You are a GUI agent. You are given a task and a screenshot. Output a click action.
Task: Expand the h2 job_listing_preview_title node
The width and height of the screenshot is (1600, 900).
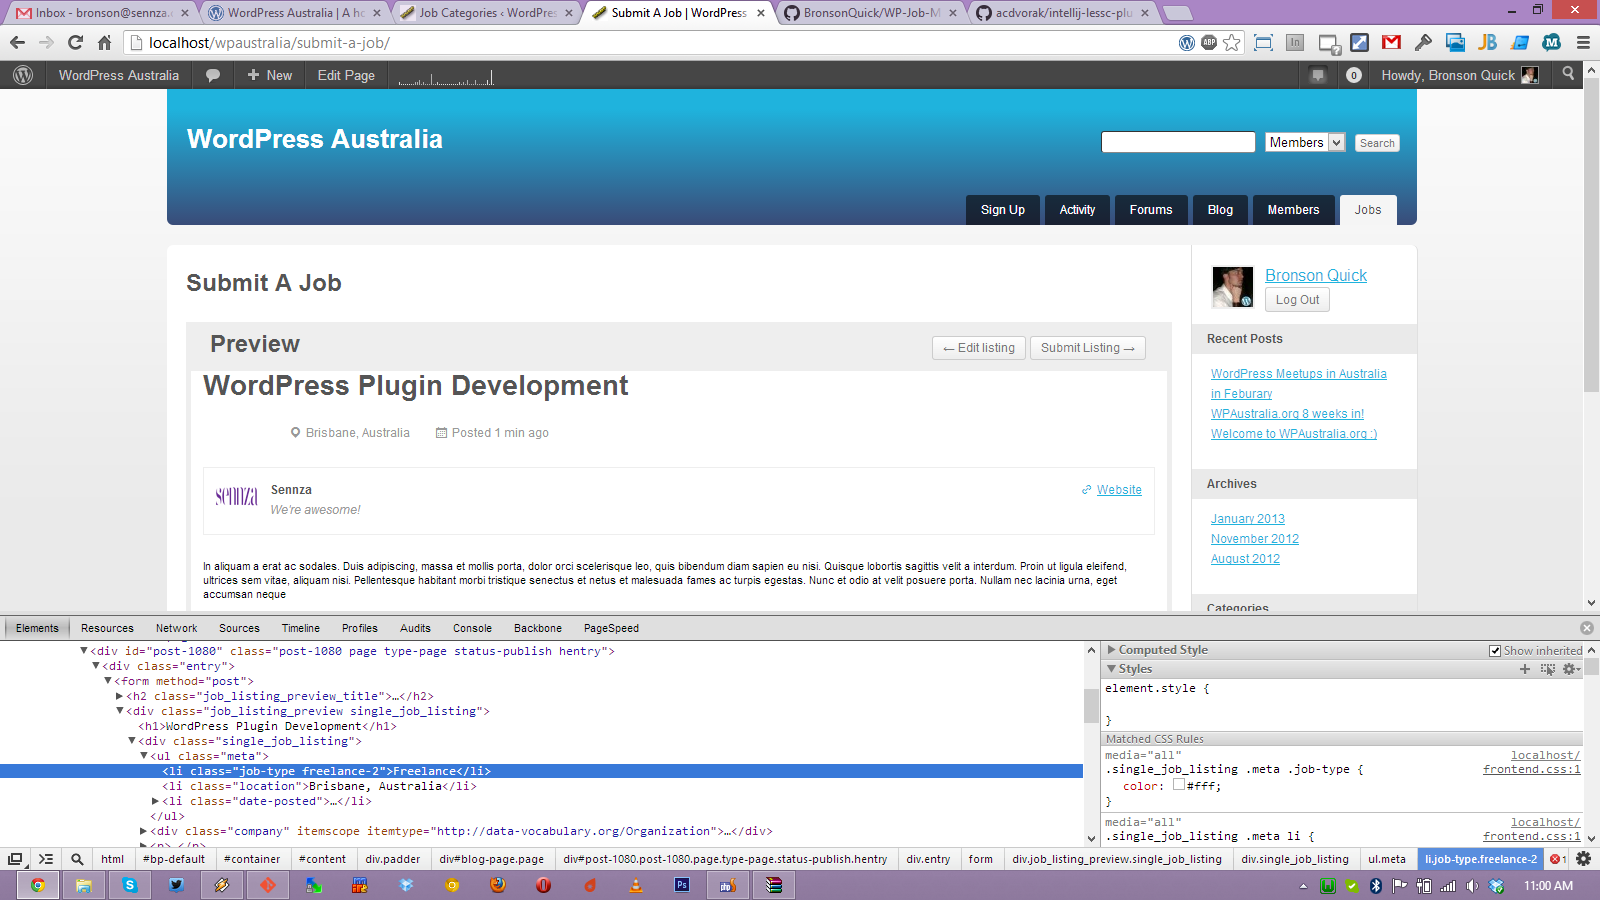pyautogui.click(x=120, y=696)
